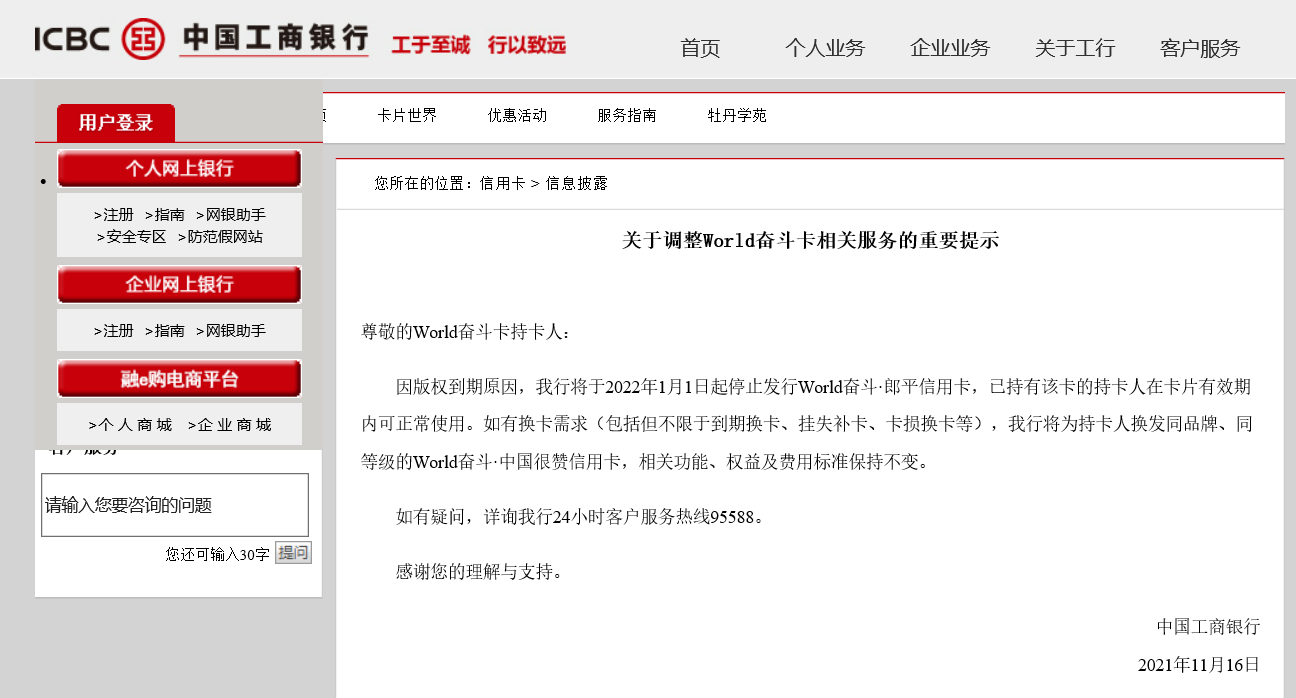Click the 中国工商银行 signature under the notice
This screenshot has width=1296, height=698.
click(x=1208, y=627)
